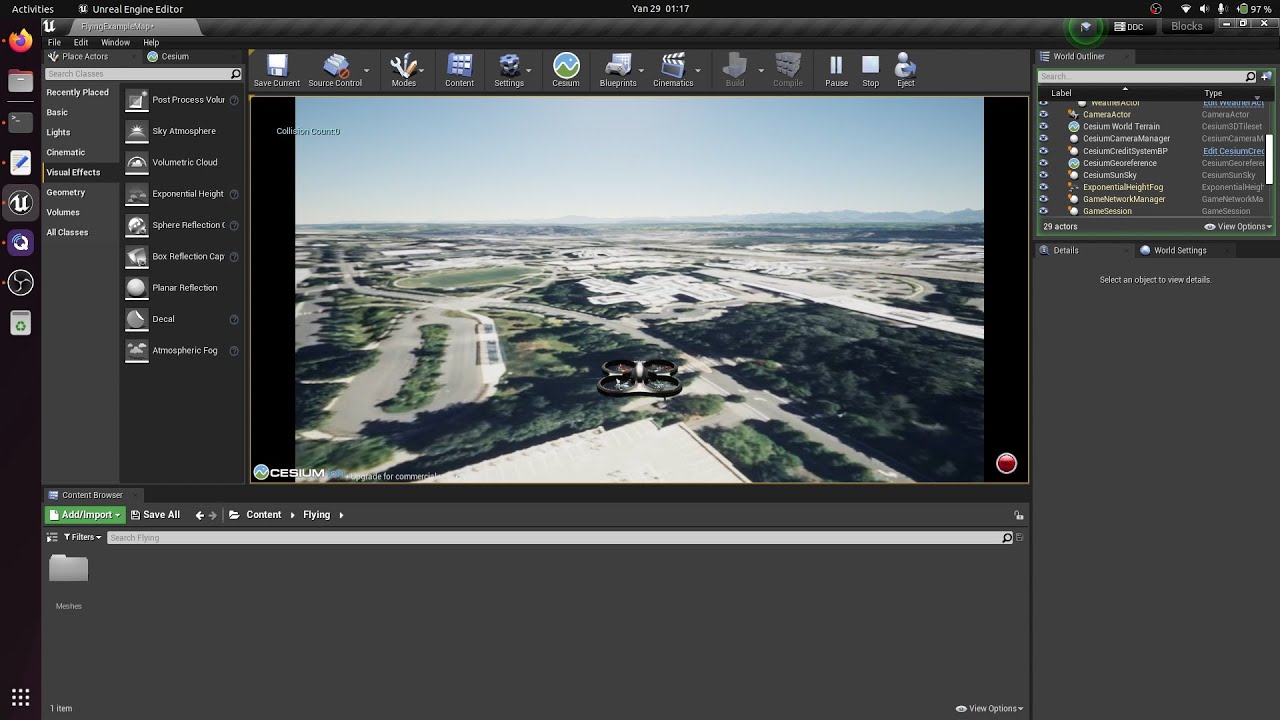
Task: Open Firefox from the Ubuntu dock
Action: tap(20, 41)
